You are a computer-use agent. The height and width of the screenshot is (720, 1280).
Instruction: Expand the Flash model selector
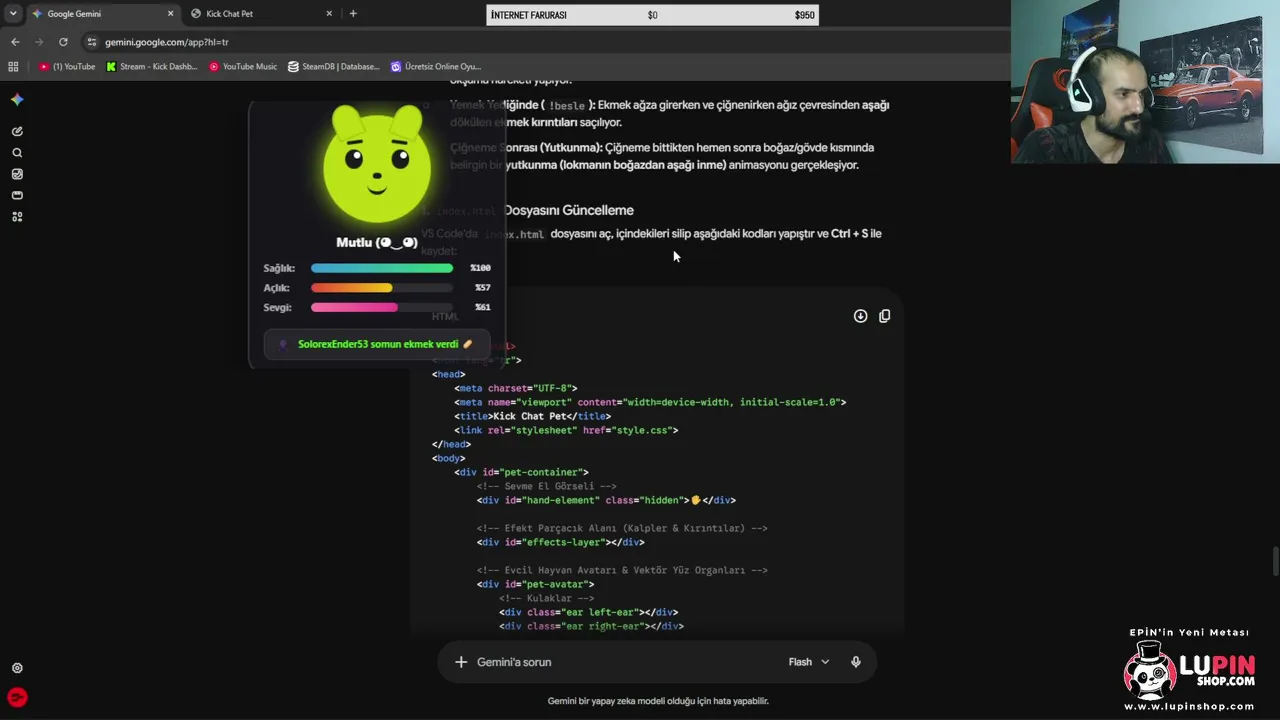(x=809, y=662)
